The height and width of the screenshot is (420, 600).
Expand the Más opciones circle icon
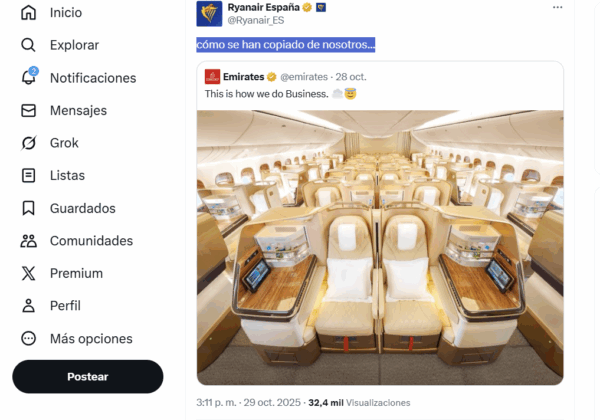(x=28, y=339)
